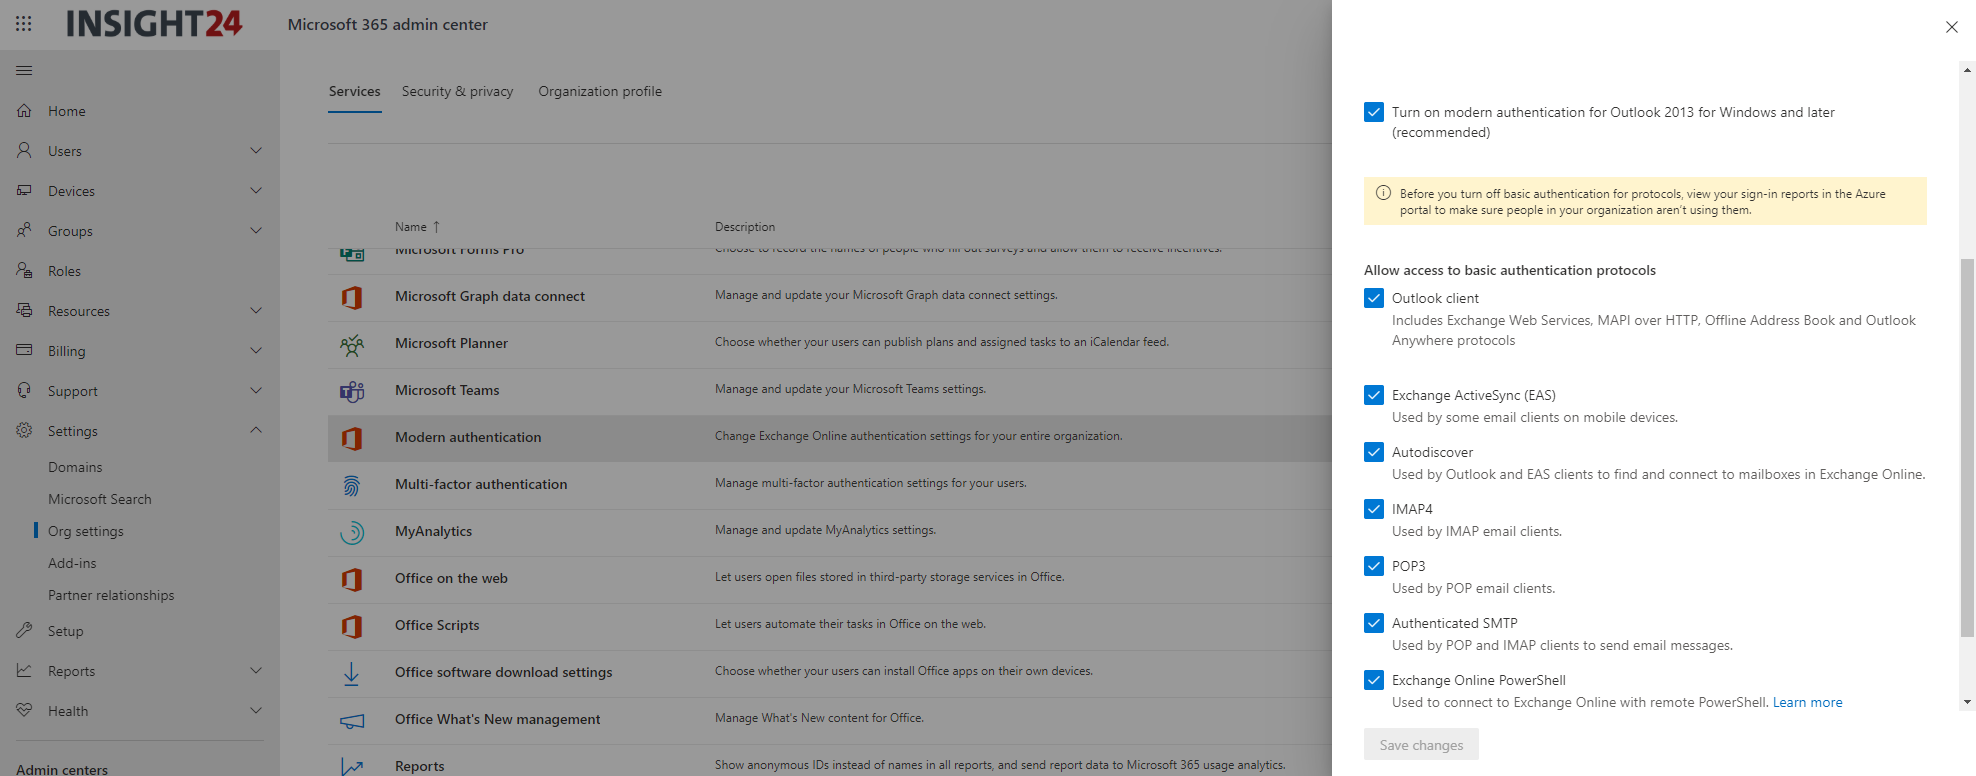Viewport: 1976px width, 776px height.
Task: Open Add-ins under Settings
Action: 72,563
